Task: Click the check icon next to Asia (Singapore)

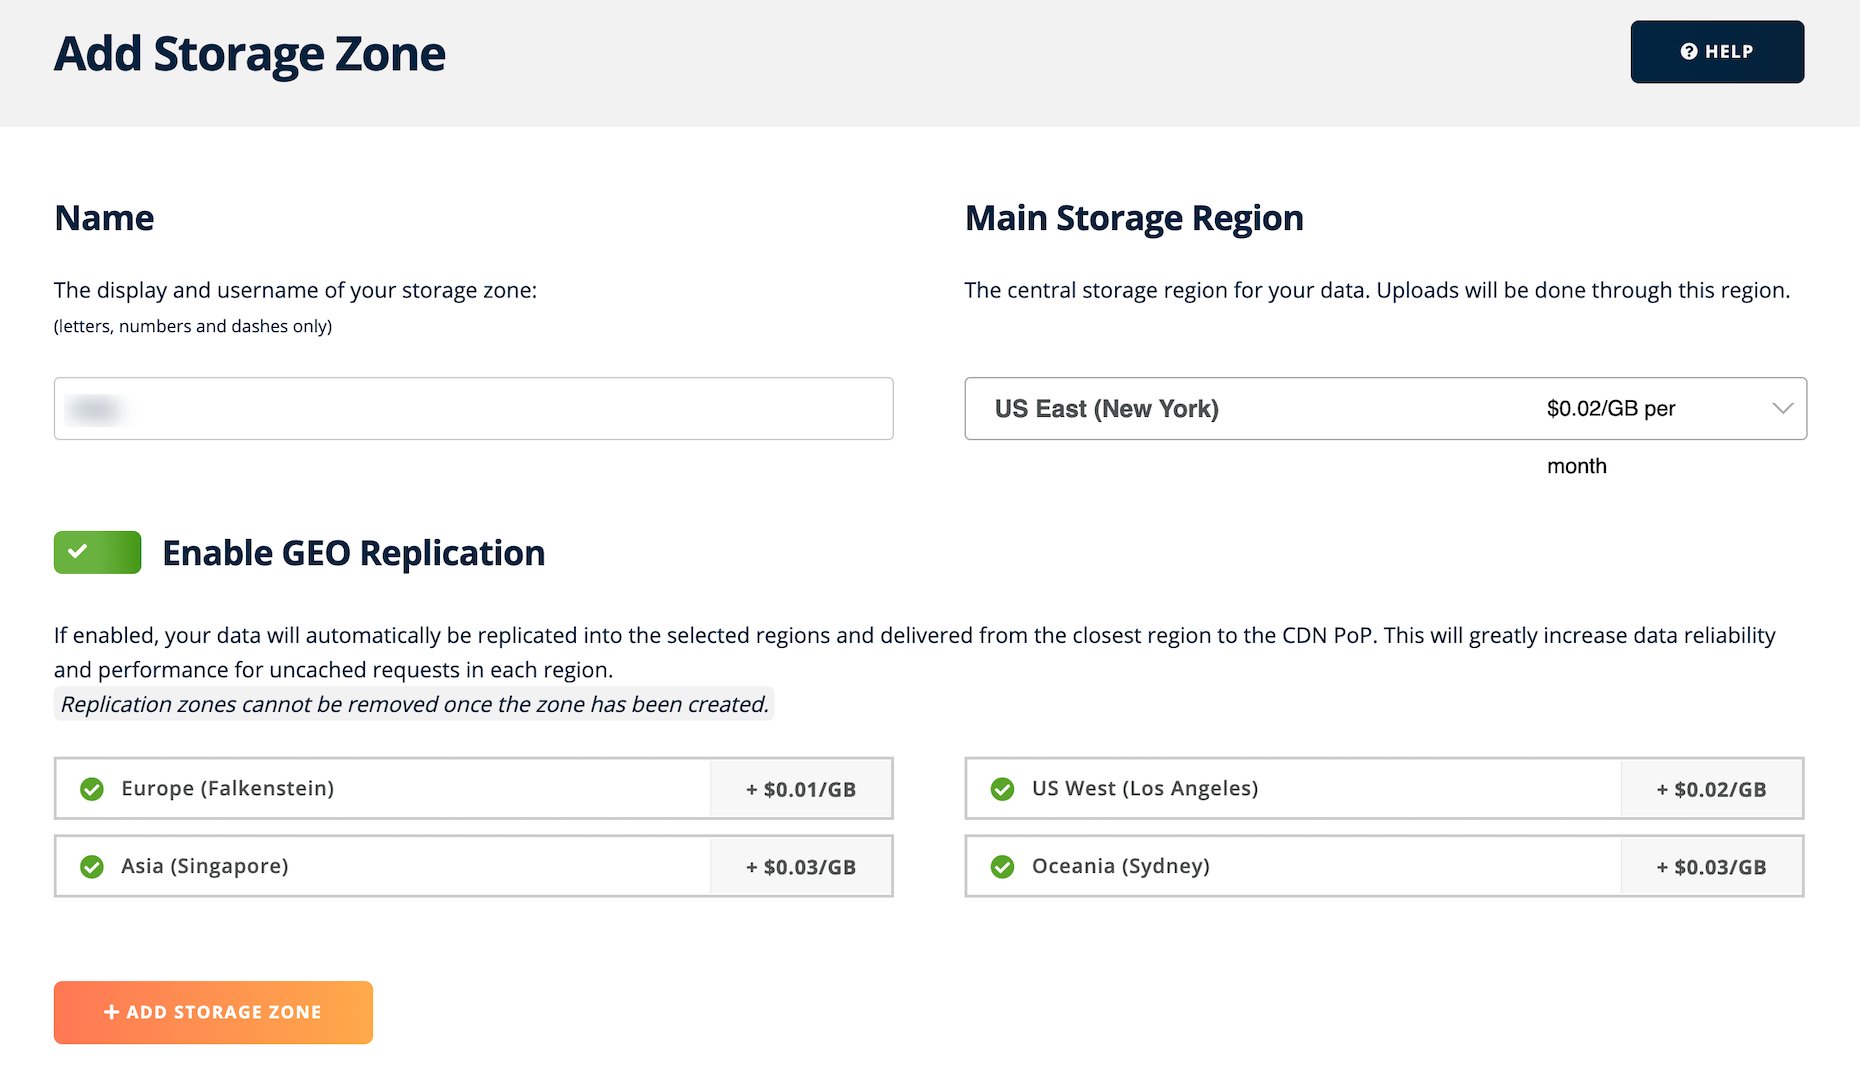Action: click(92, 866)
